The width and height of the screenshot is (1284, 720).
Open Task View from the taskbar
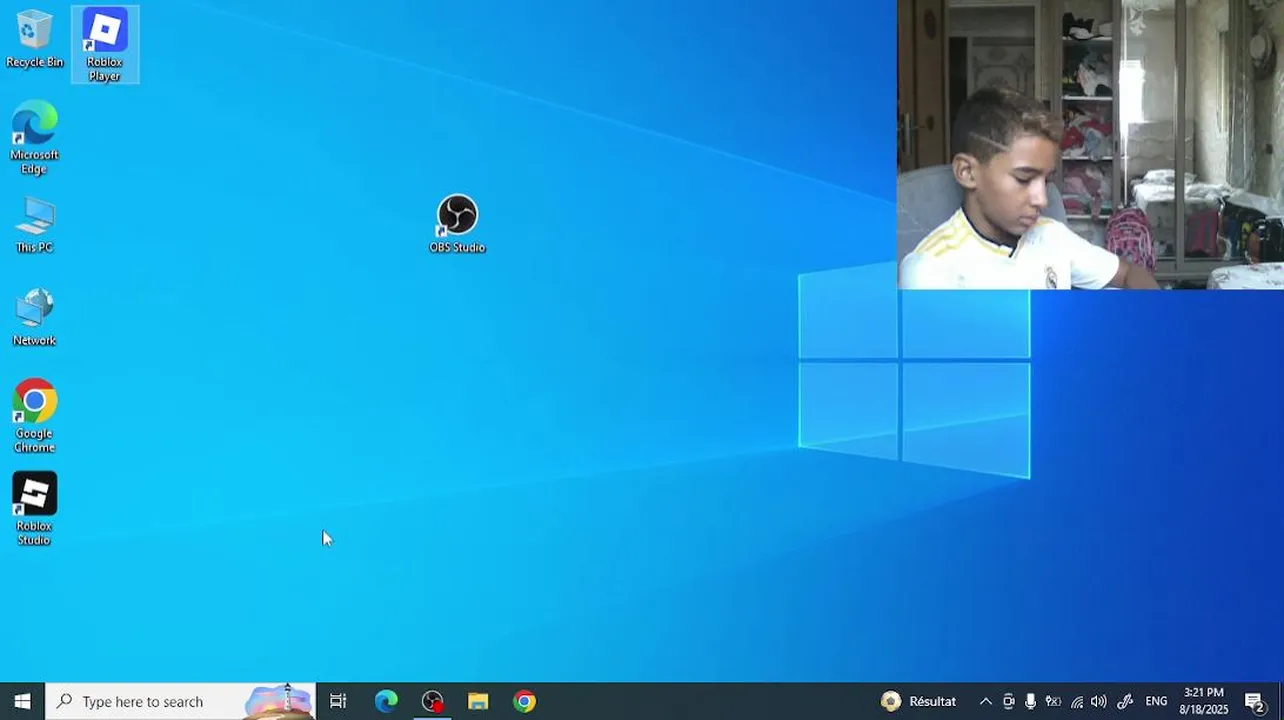click(338, 701)
